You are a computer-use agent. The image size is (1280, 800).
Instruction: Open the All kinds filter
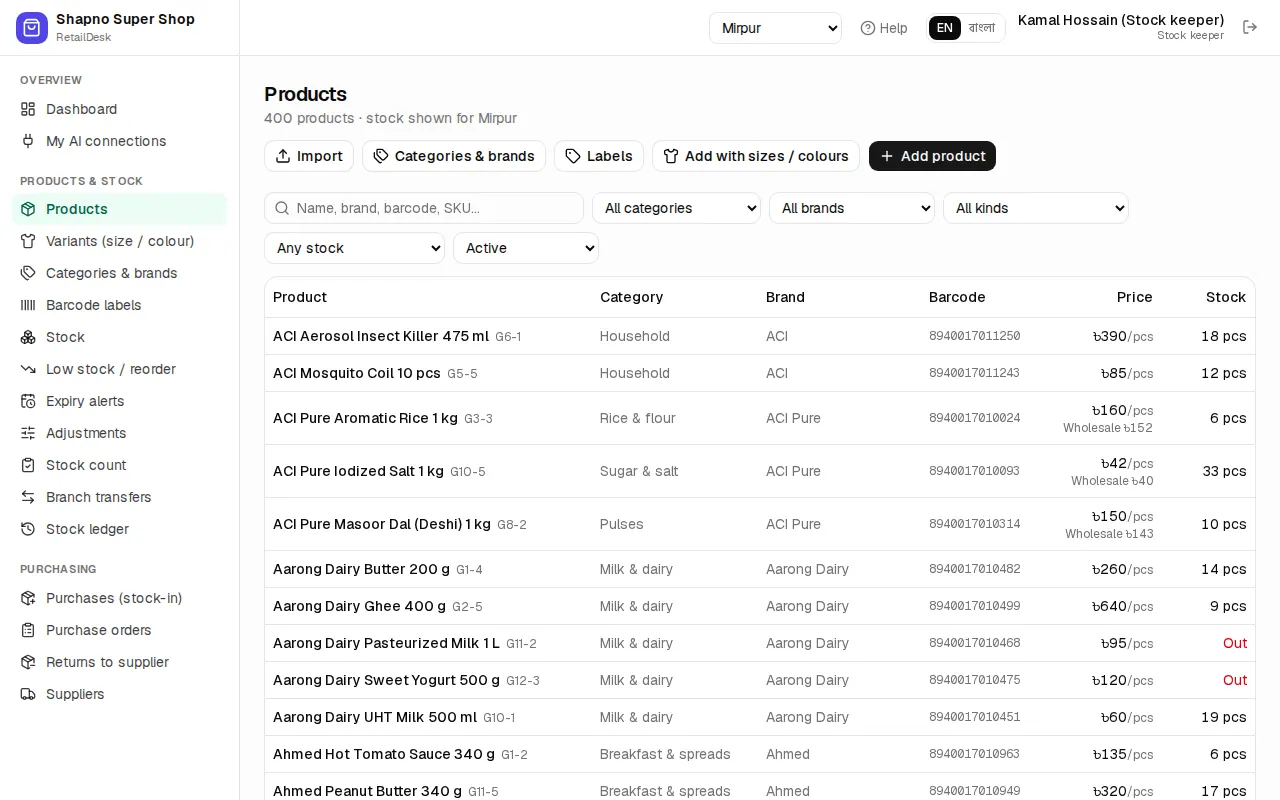1036,208
